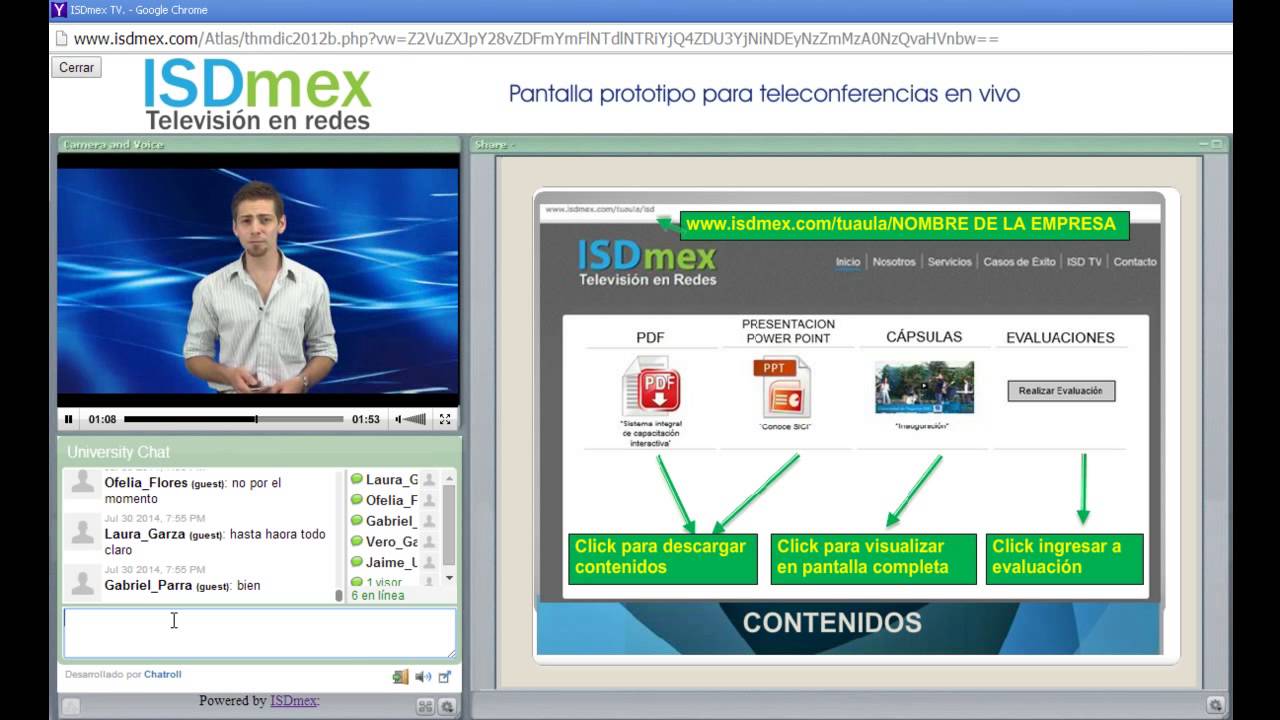Screen dimensions: 1280x720
Task: Click profile icon beside Ofelia_F
Action: coord(429,500)
